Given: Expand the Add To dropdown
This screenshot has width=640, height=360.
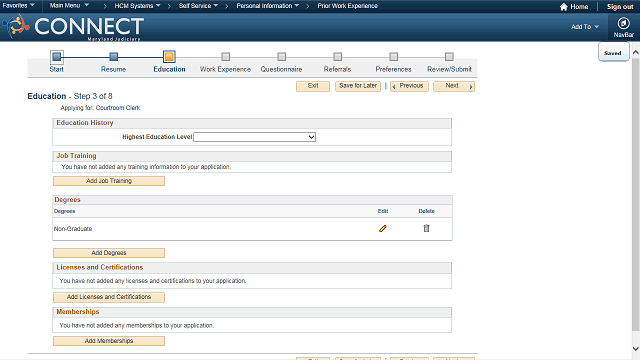Looking at the screenshot, I should click(584, 27).
